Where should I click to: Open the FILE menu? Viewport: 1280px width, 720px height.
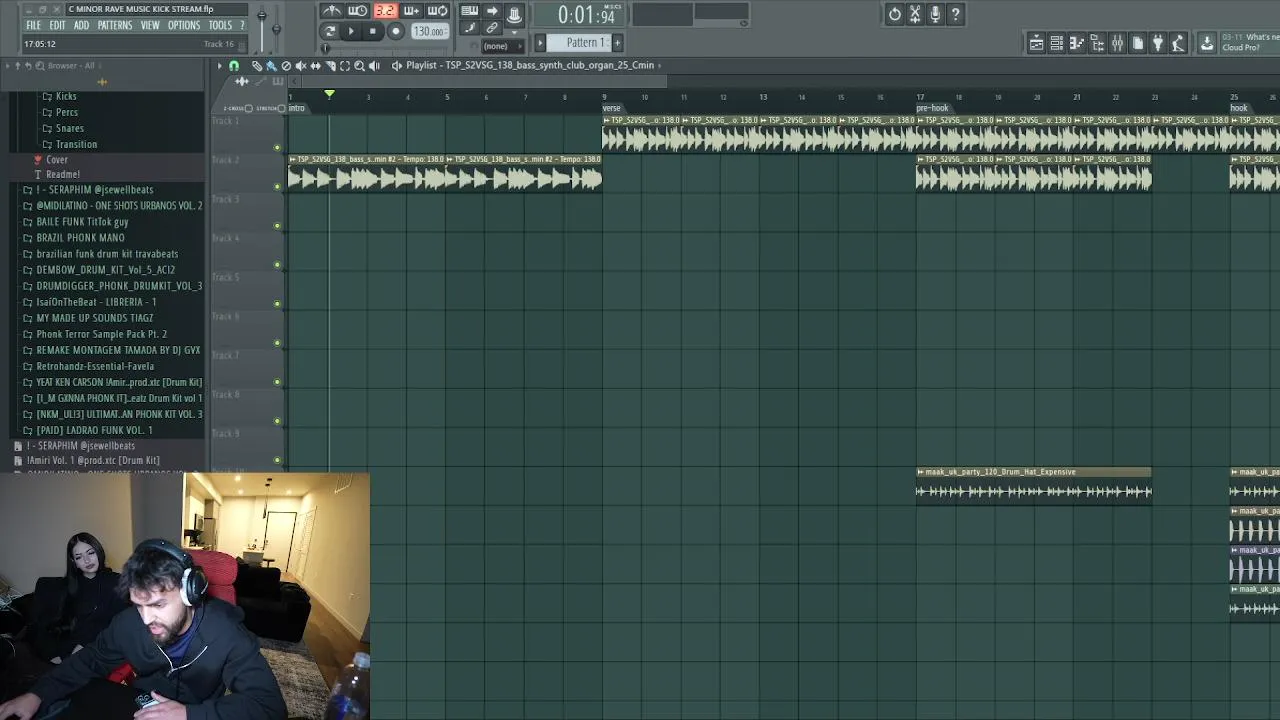click(33, 25)
